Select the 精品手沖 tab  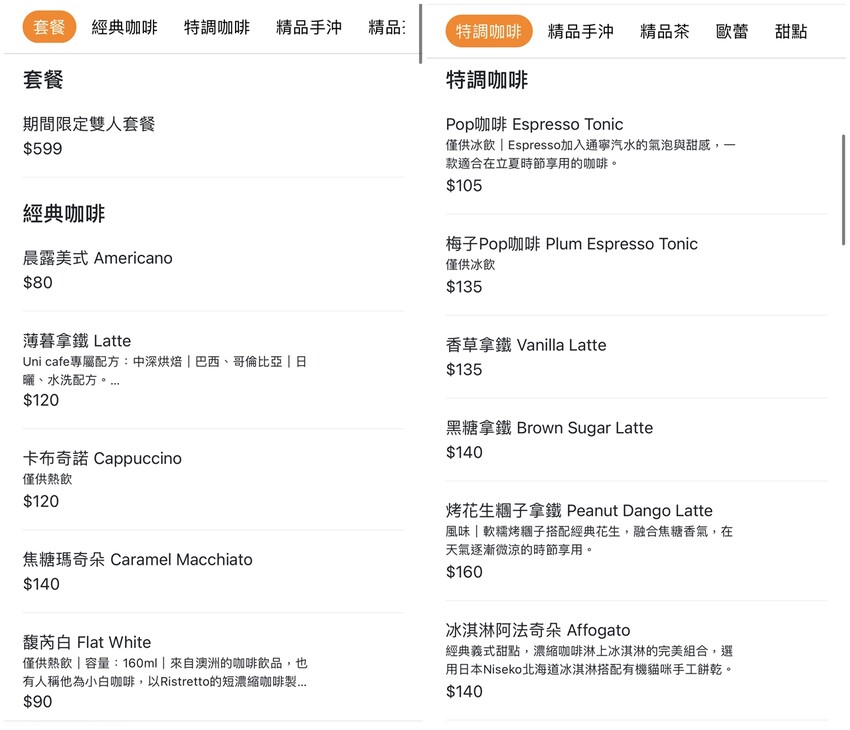click(x=578, y=31)
